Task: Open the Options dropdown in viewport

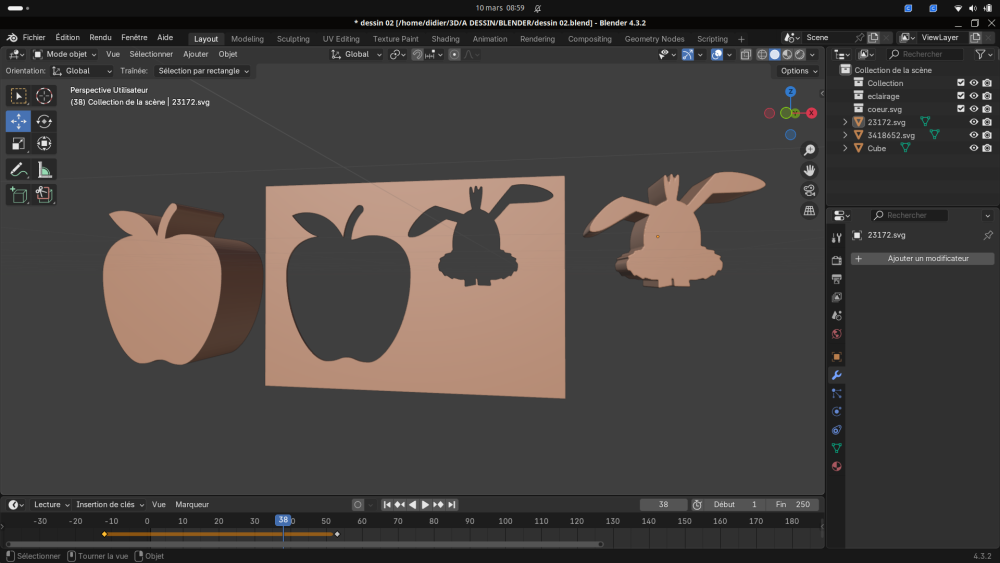Action: pyautogui.click(x=798, y=71)
